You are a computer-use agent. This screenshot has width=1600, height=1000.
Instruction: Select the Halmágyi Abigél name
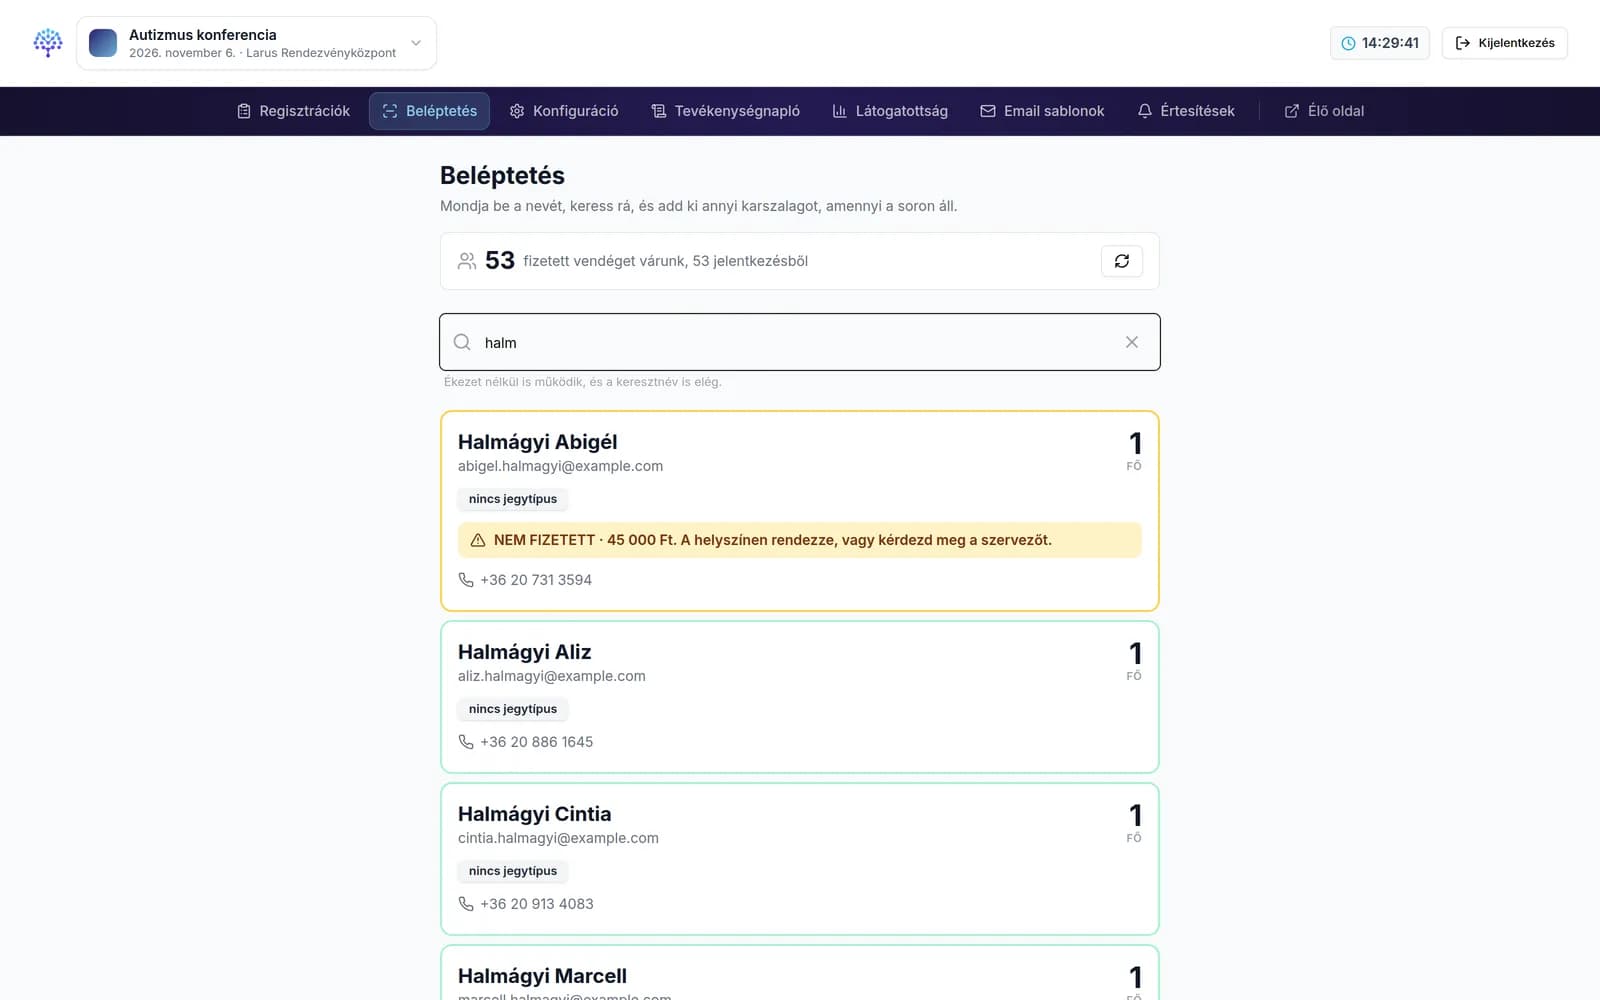tap(537, 442)
